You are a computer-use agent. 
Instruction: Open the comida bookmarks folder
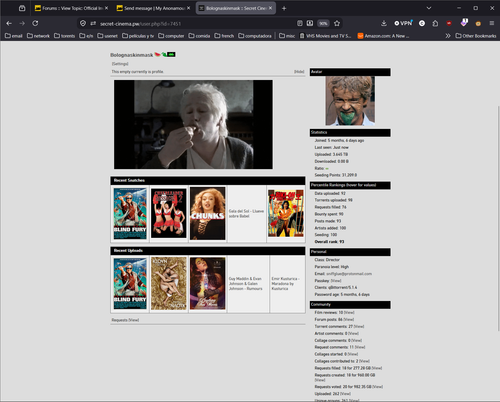199,36
